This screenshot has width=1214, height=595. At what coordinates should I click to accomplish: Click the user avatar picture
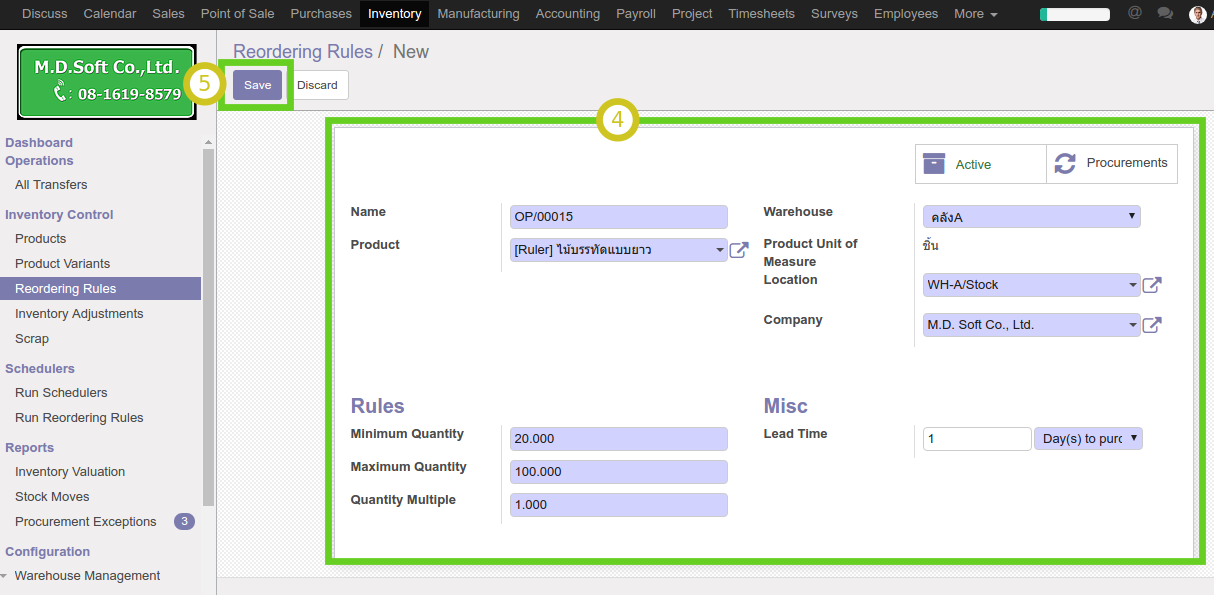[x=1197, y=14]
